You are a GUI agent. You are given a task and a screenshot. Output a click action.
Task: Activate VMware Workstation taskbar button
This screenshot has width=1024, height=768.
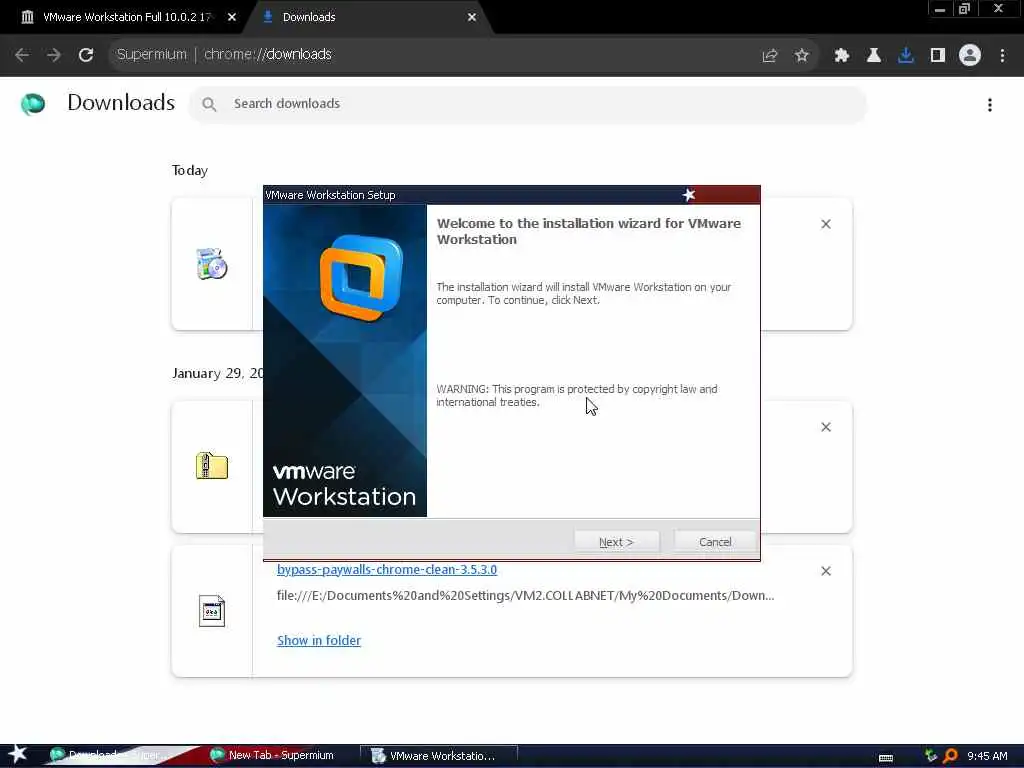439,756
